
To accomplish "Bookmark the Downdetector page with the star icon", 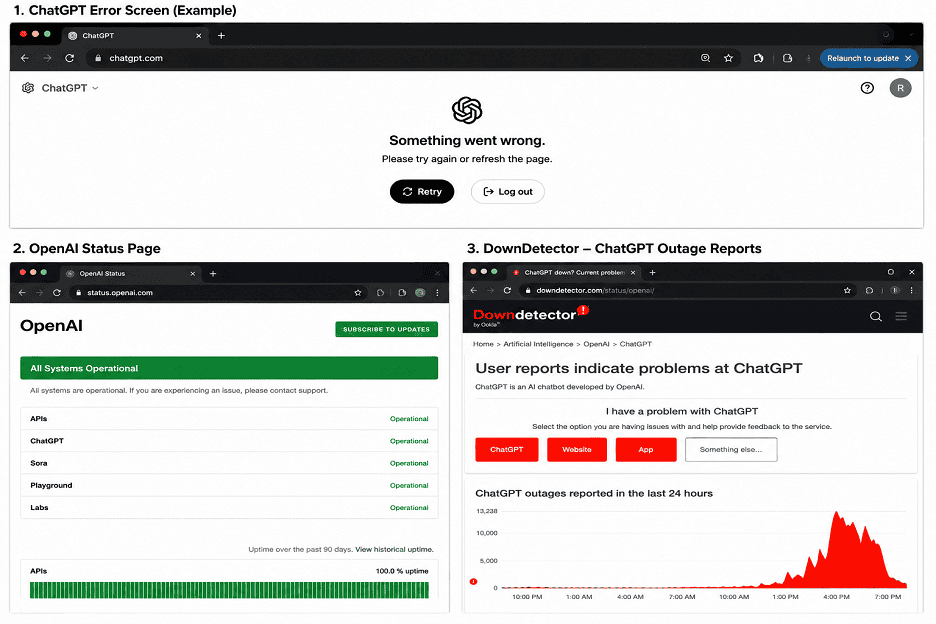I will click(x=847, y=290).
